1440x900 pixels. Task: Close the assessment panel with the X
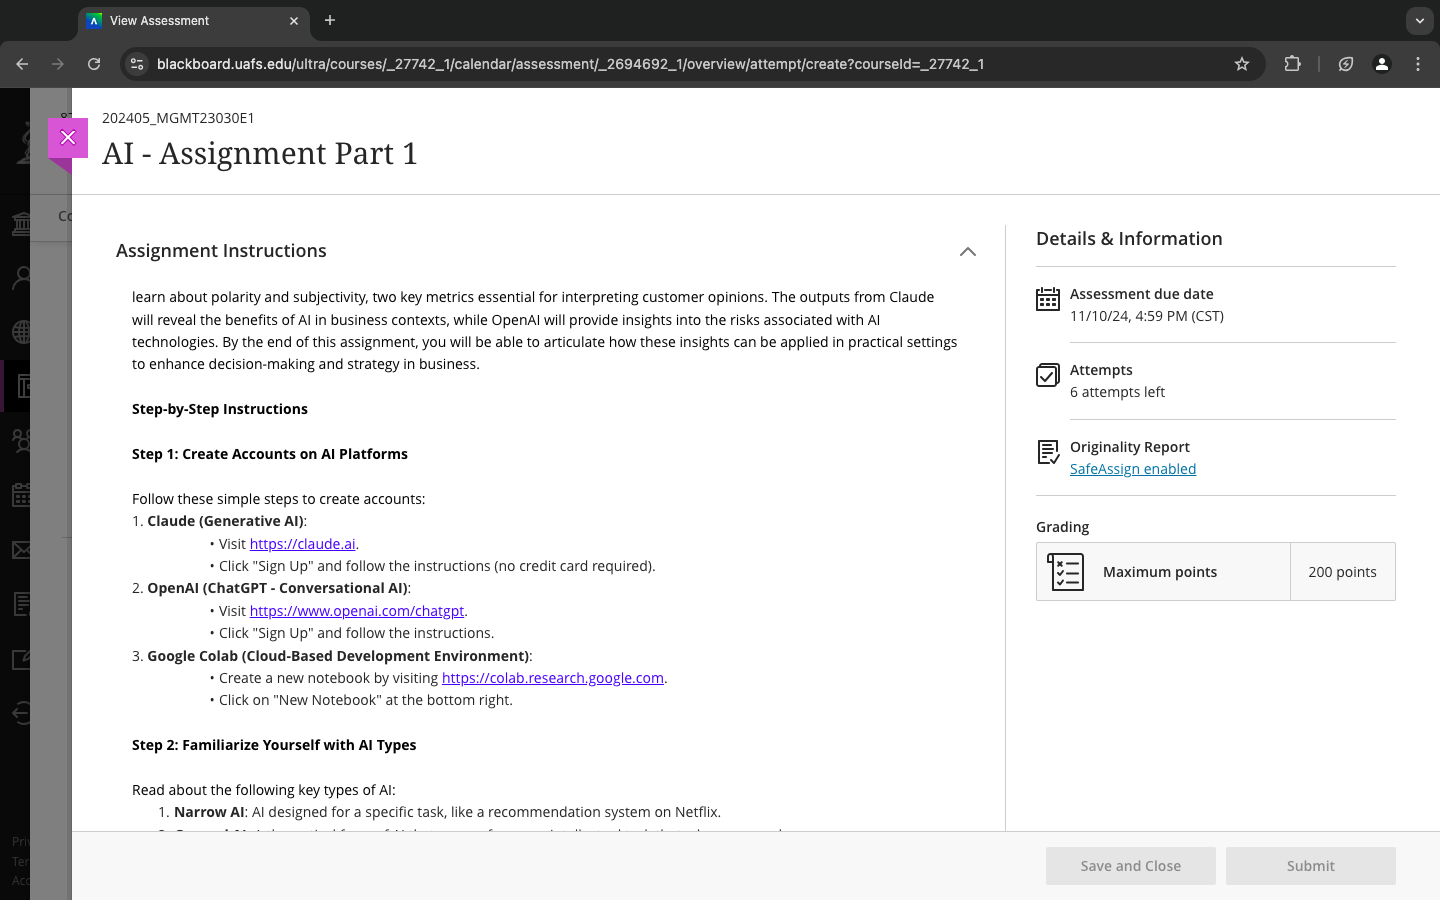[68, 138]
